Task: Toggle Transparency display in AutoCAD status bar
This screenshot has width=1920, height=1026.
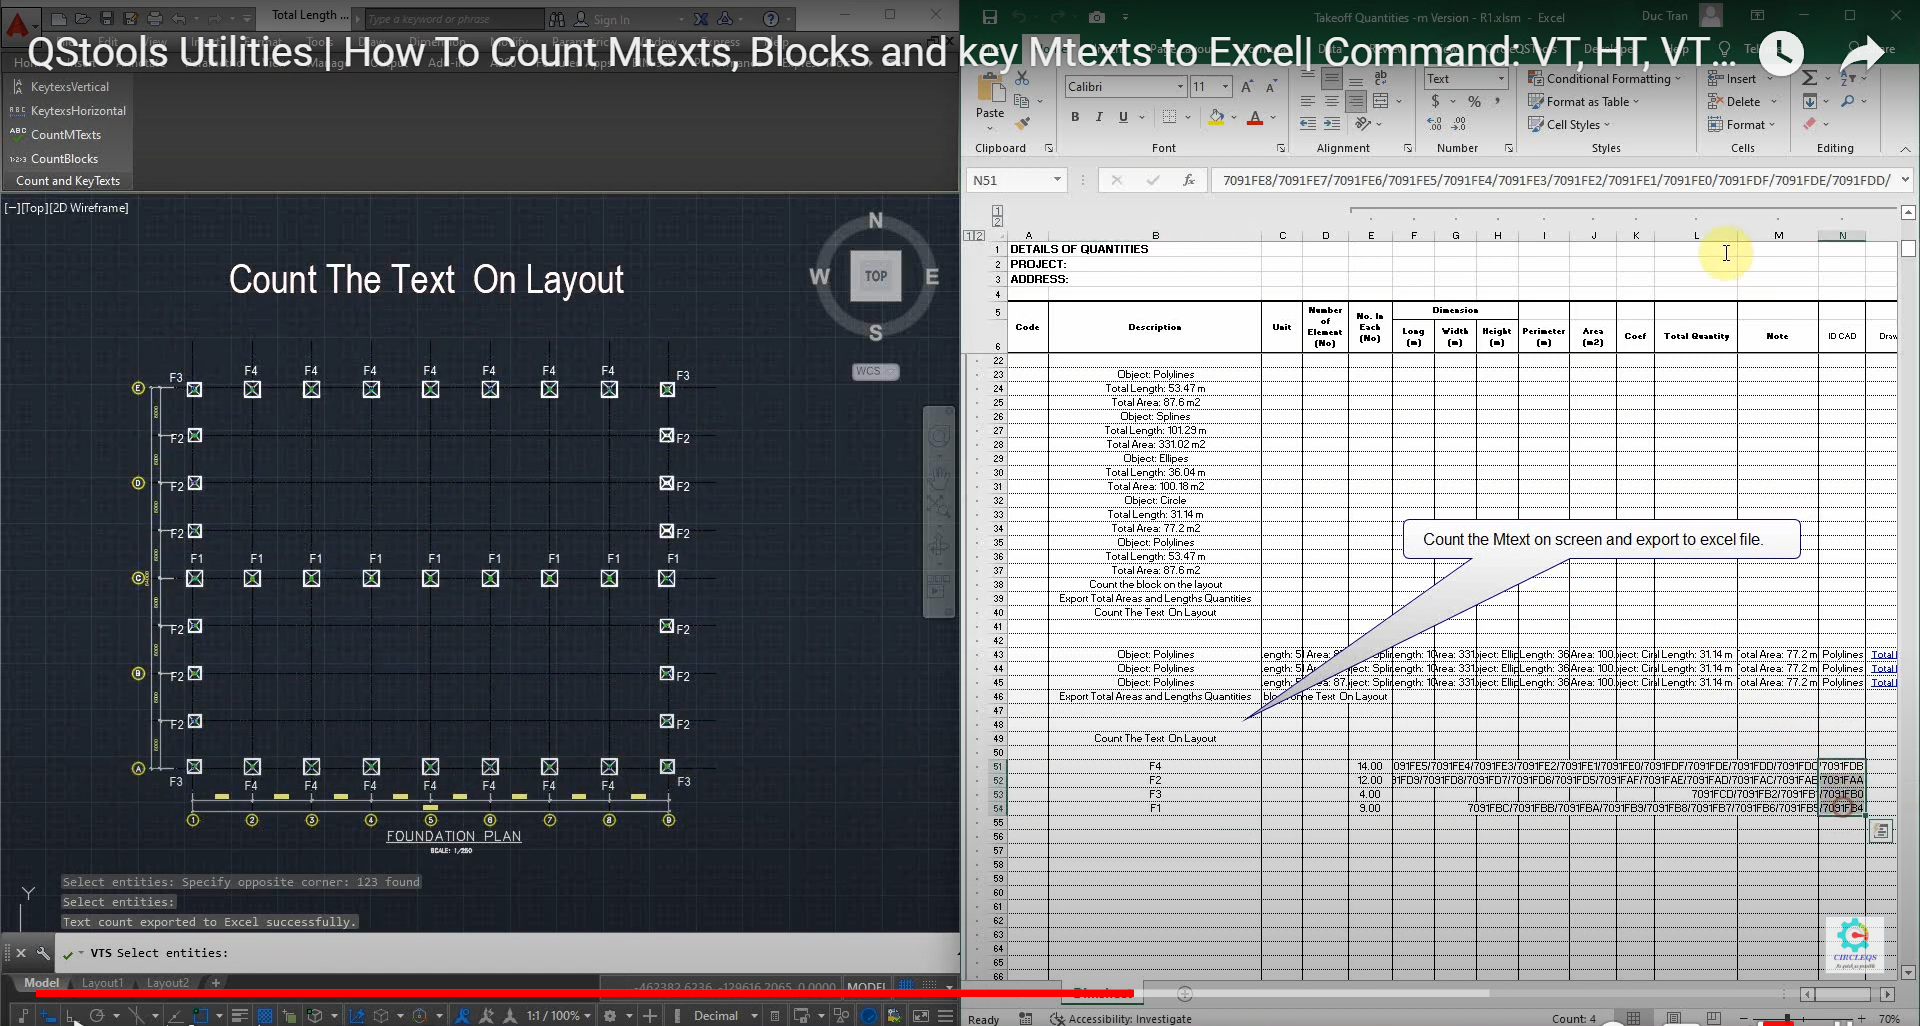Action: point(265,1016)
